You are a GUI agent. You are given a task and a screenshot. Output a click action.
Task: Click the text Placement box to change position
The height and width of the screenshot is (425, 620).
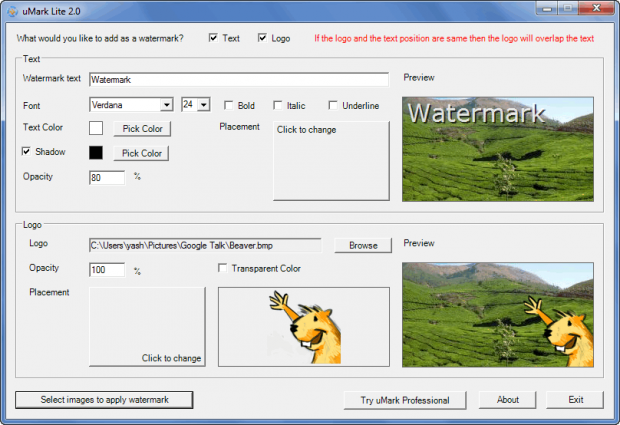pos(331,160)
